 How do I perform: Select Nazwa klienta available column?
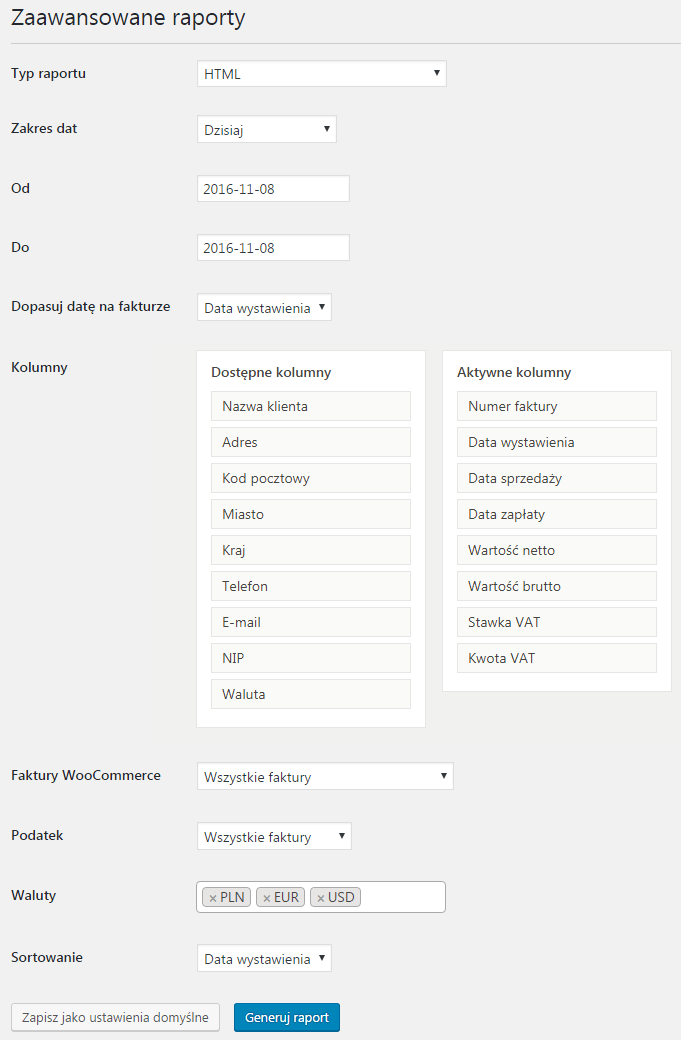(x=311, y=406)
